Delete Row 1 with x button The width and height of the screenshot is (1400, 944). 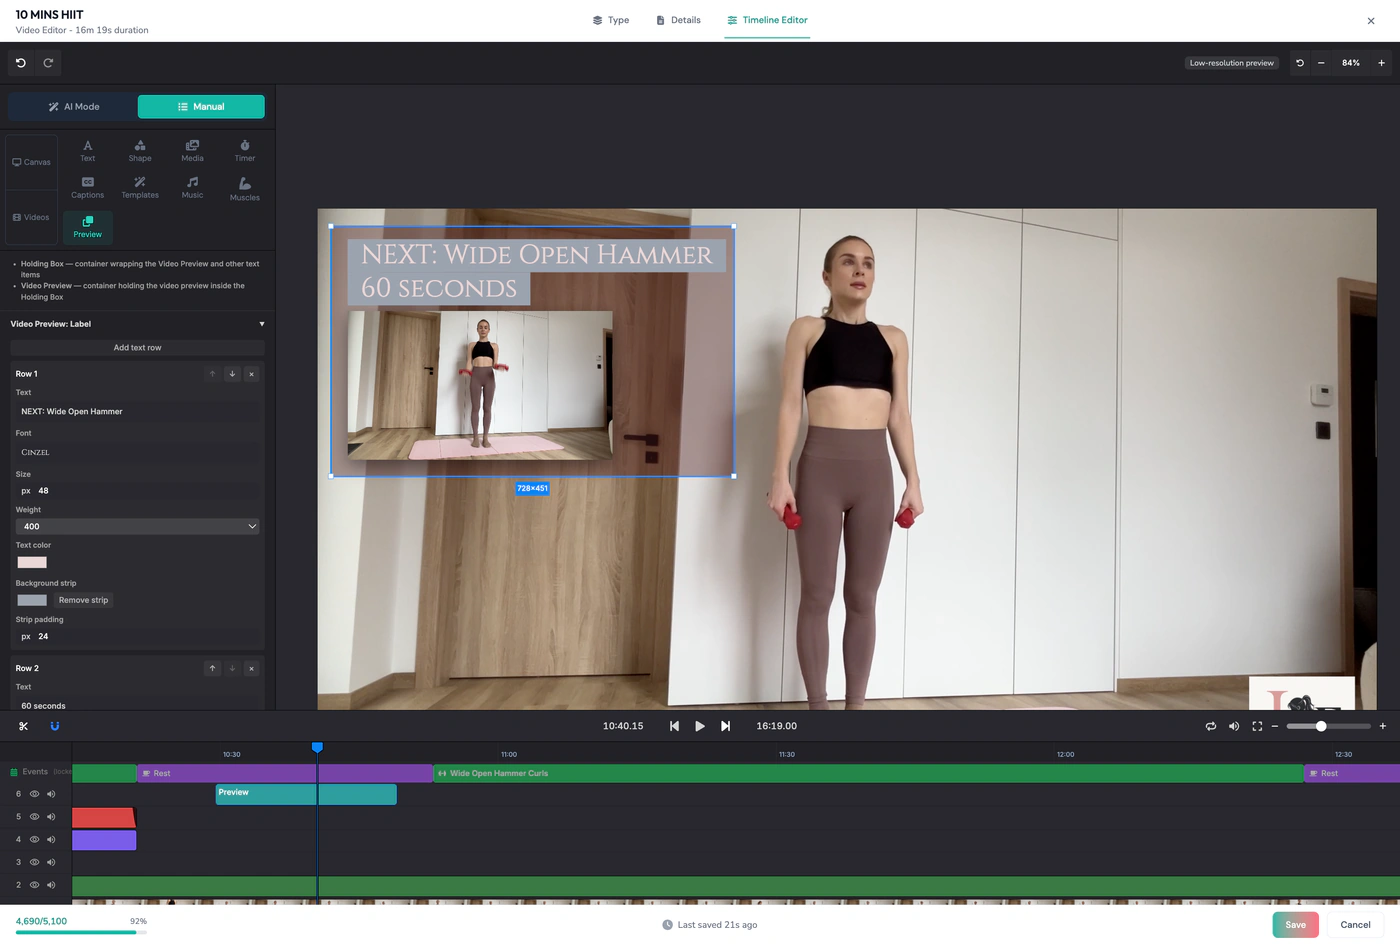251,374
